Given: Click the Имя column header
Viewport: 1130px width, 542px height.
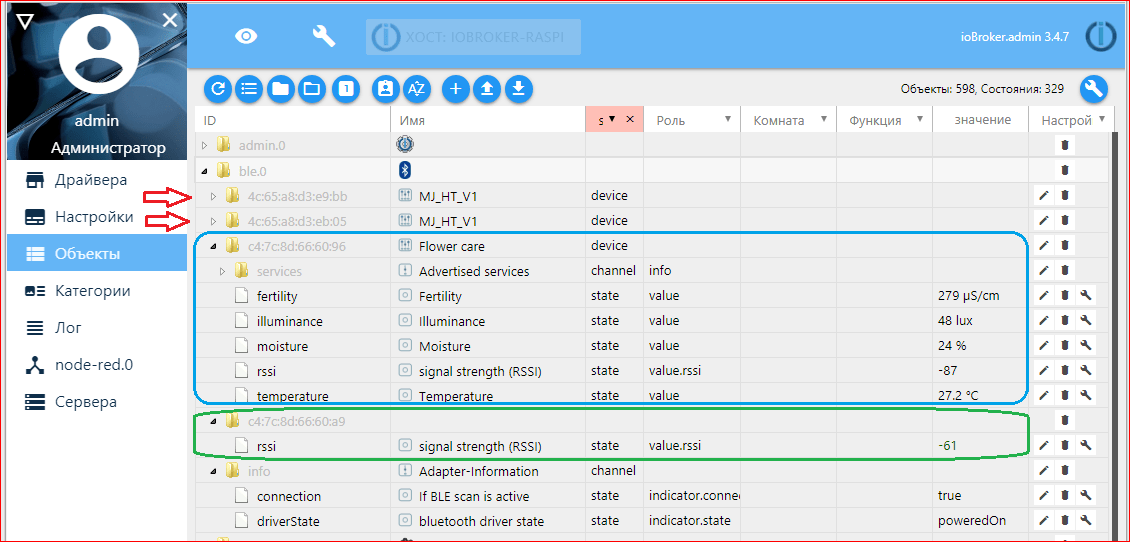Looking at the screenshot, I should coord(488,120).
